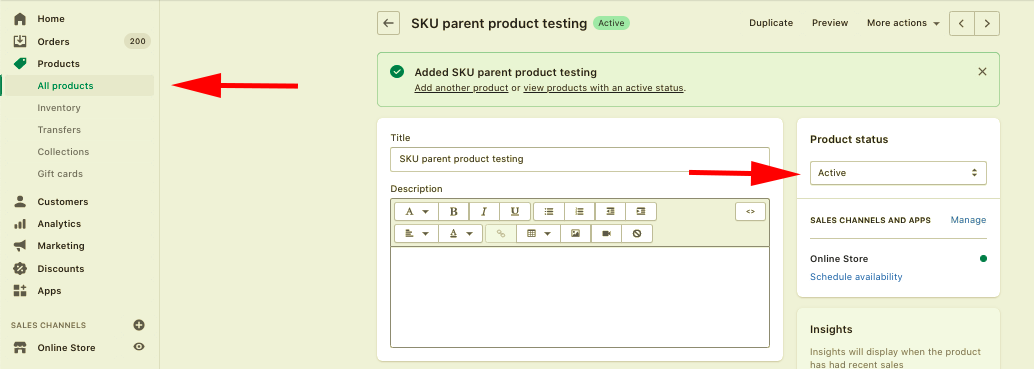This screenshot has width=1034, height=369.
Task: View online store with eye icon
Action: [138, 347]
